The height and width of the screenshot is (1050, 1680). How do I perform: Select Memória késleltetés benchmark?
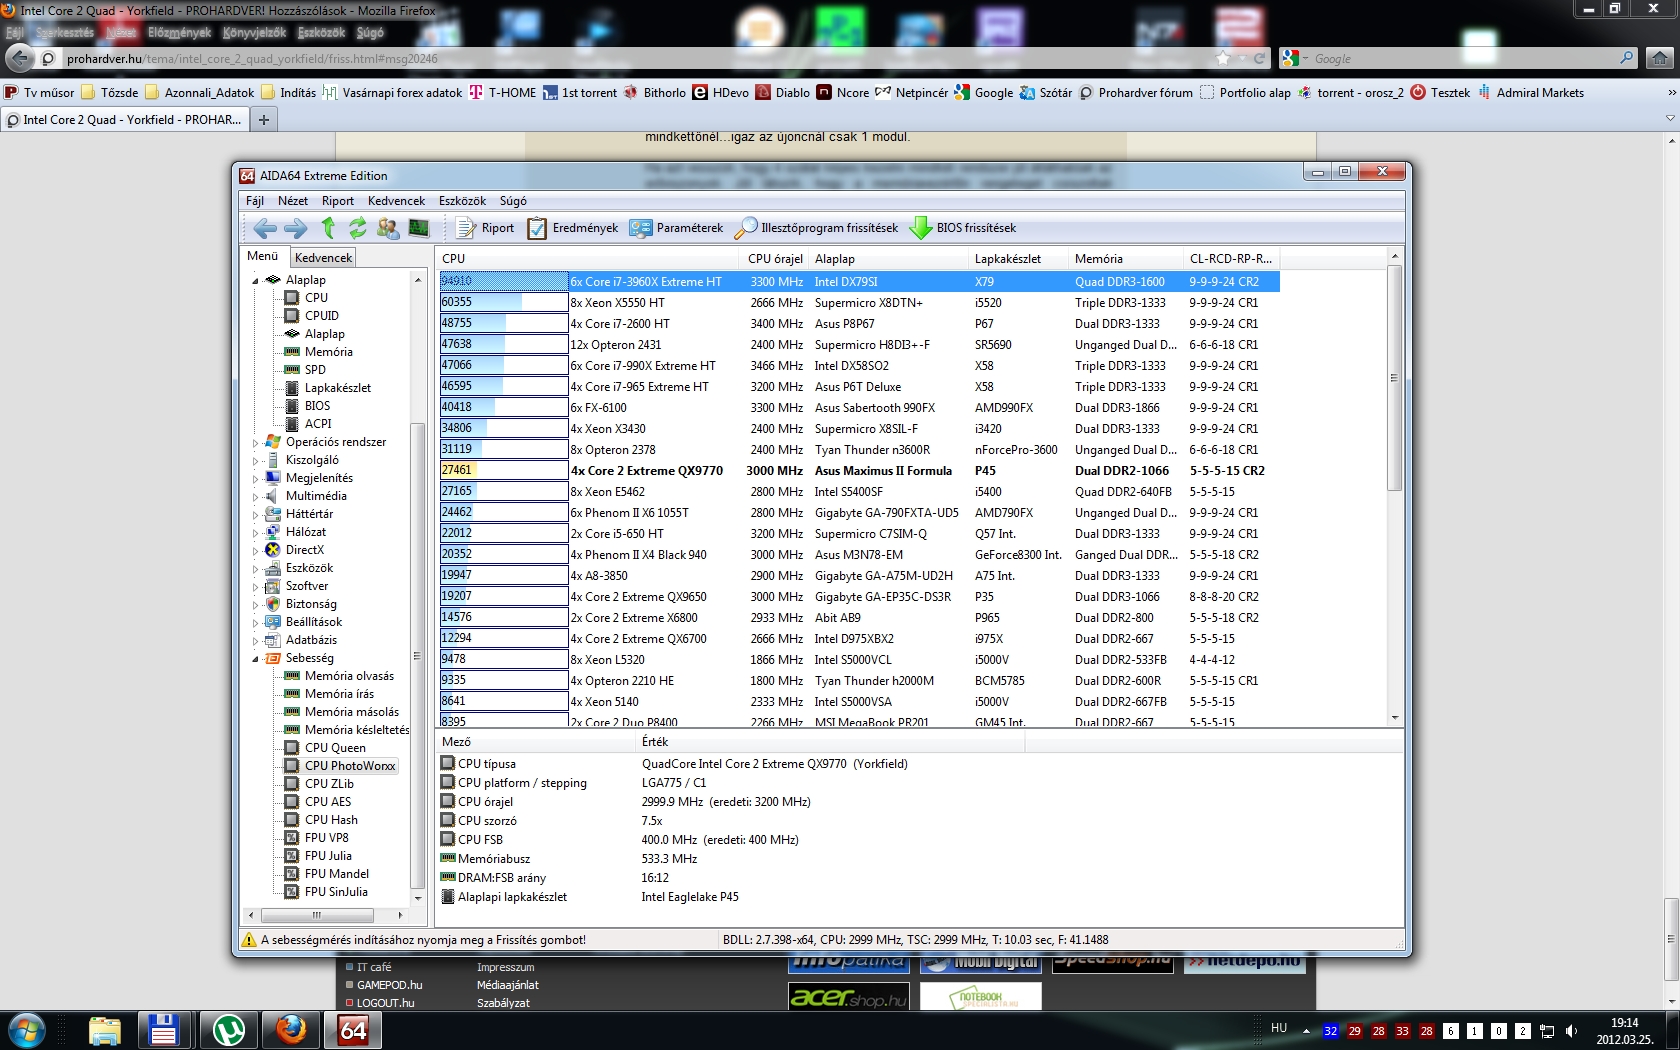[x=357, y=730]
